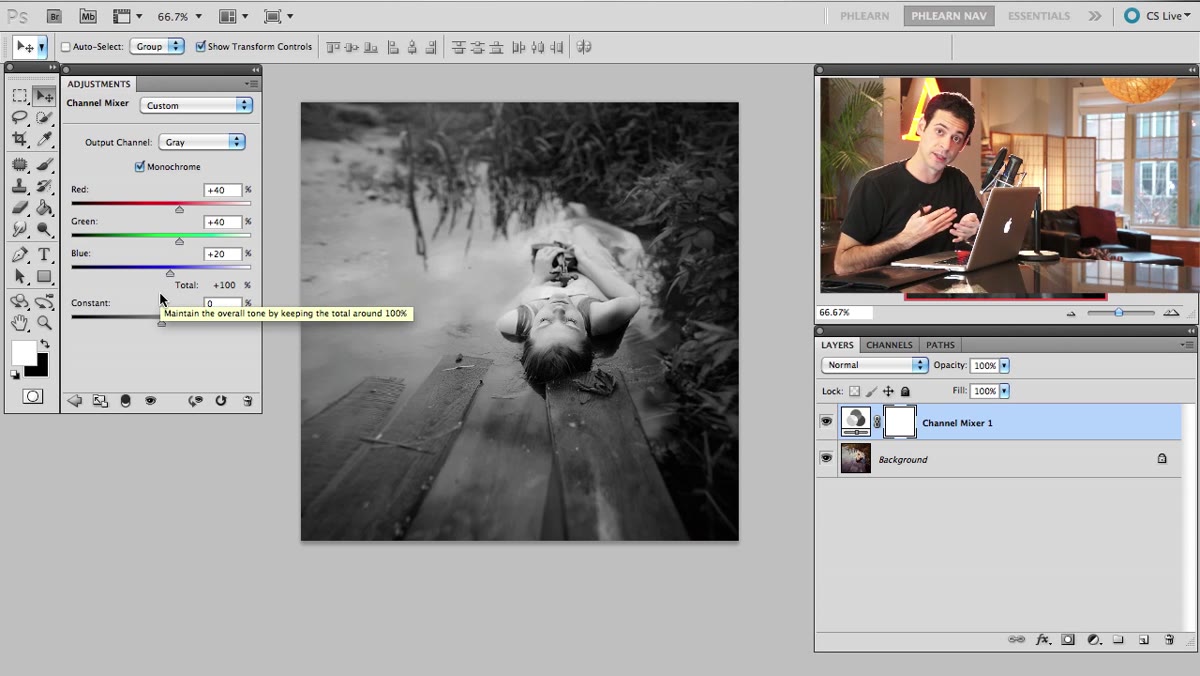
Task: Select the Lasso tool
Action: click(x=19, y=117)
